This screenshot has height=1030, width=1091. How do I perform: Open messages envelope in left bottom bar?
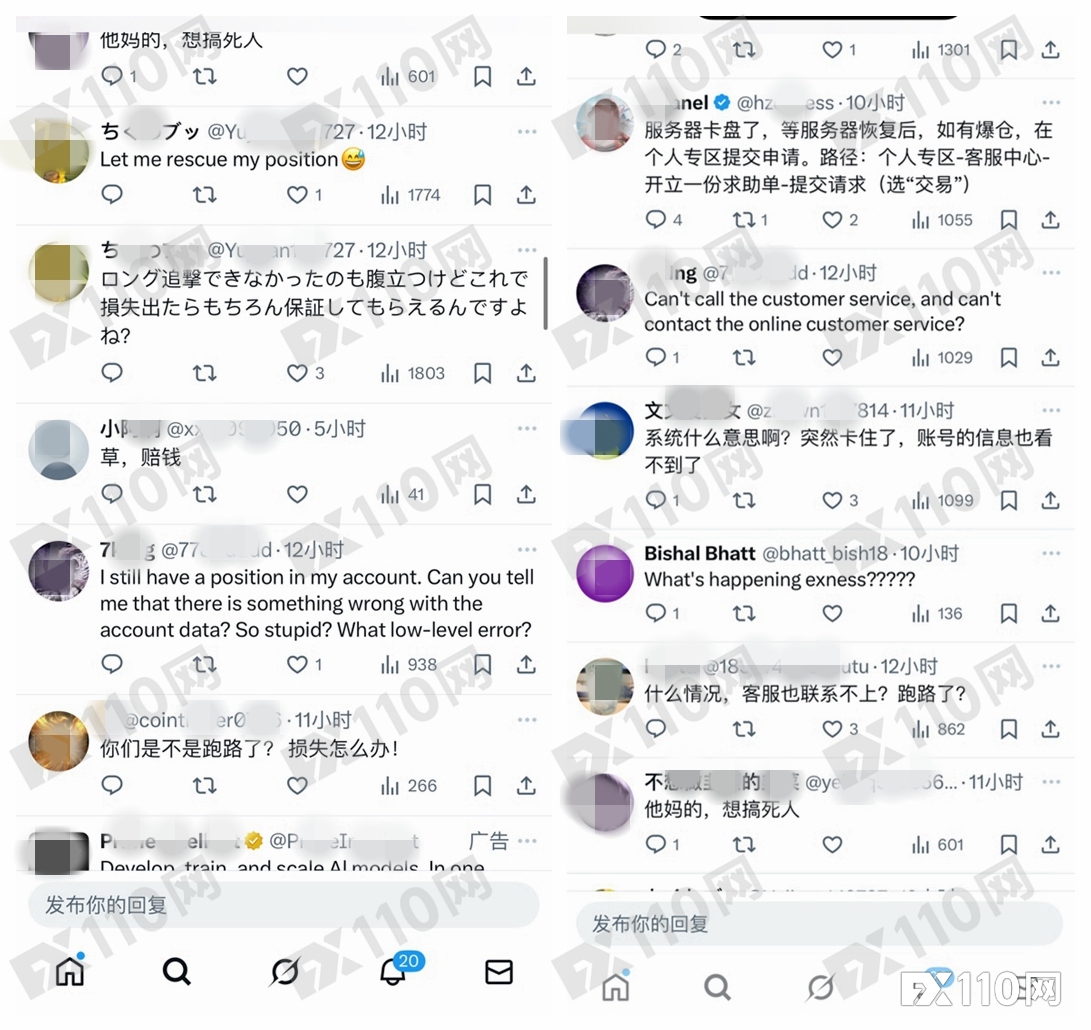[x=499, y=972]
